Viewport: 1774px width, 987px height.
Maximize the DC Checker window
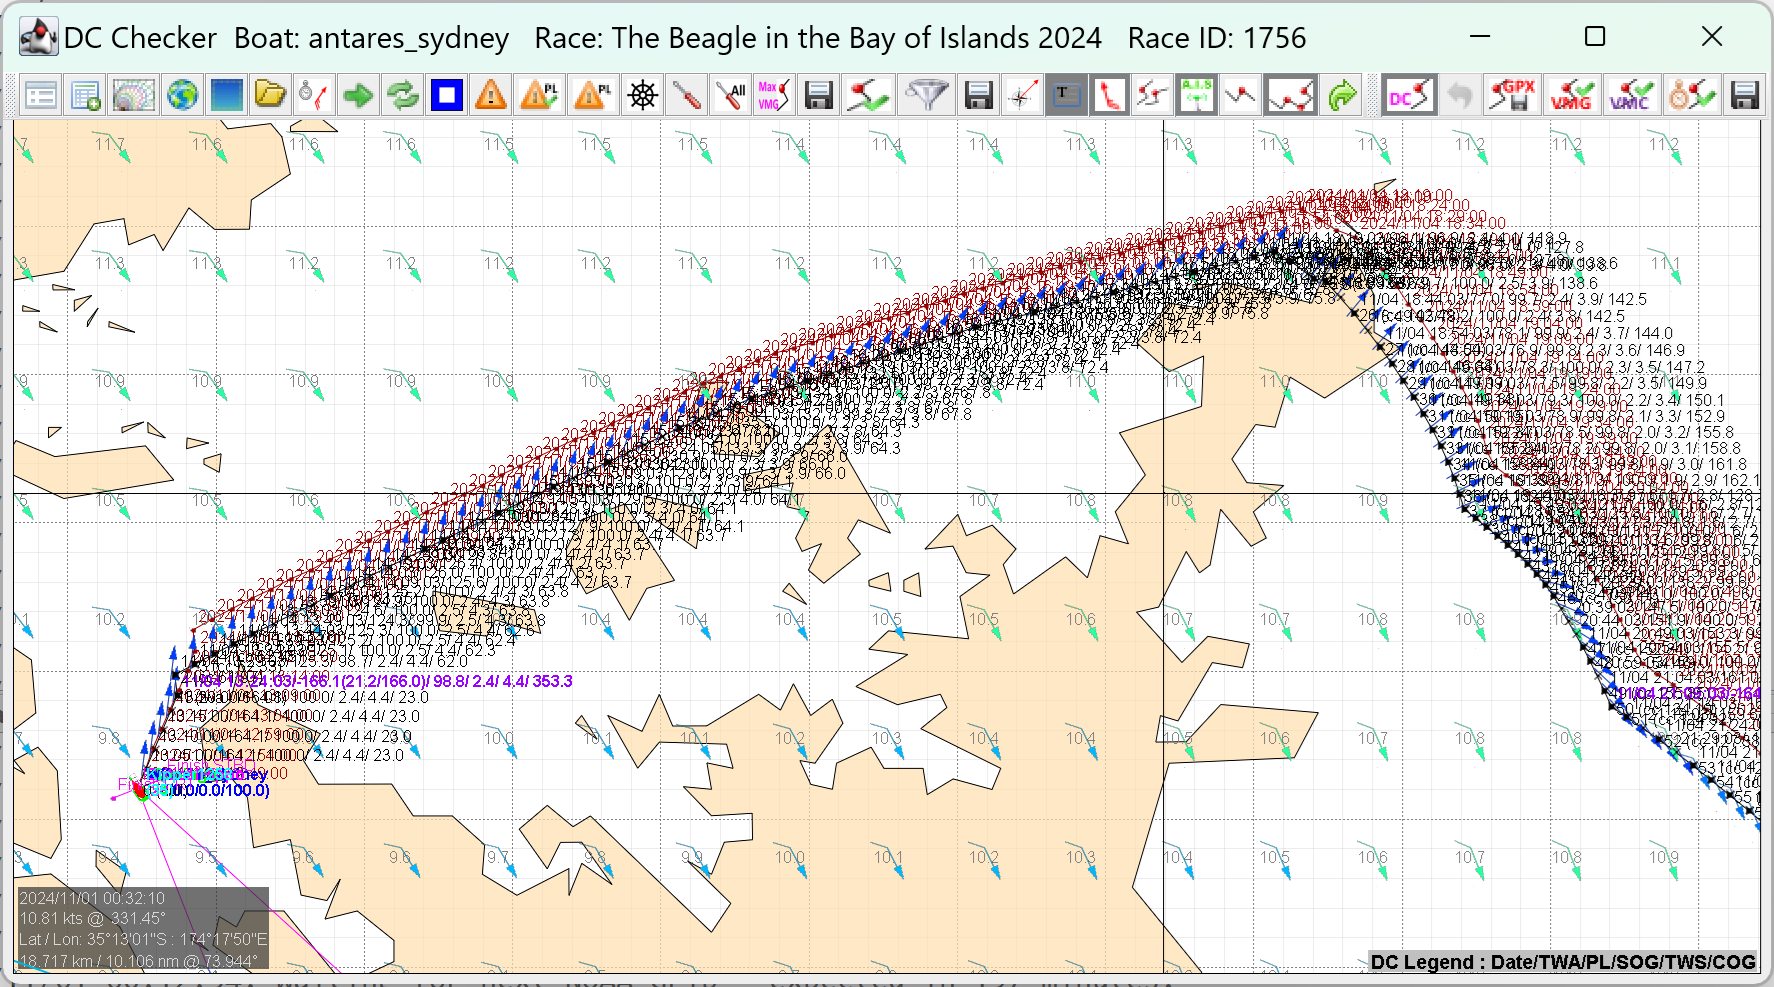[1595, 37]
